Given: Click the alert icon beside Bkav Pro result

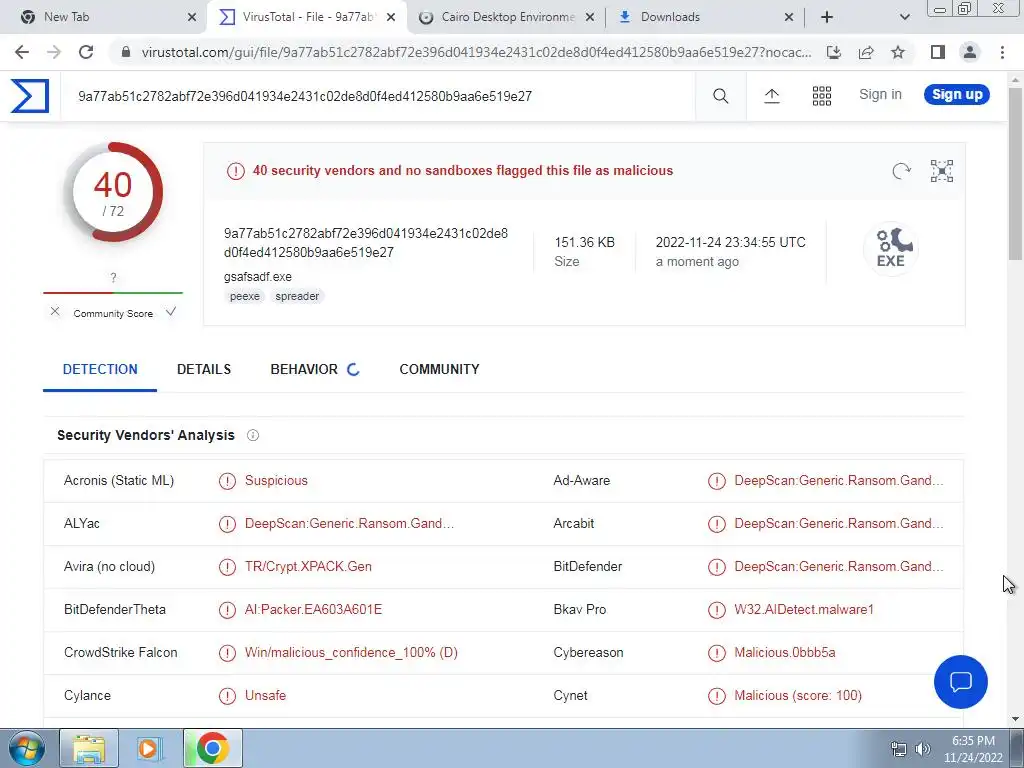Looking at the screenshot, I should 716,610.
